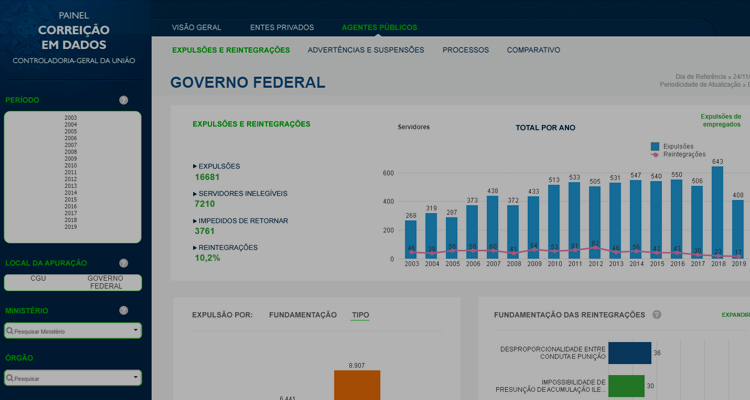Click the Expulsões de empregados link

720,120
